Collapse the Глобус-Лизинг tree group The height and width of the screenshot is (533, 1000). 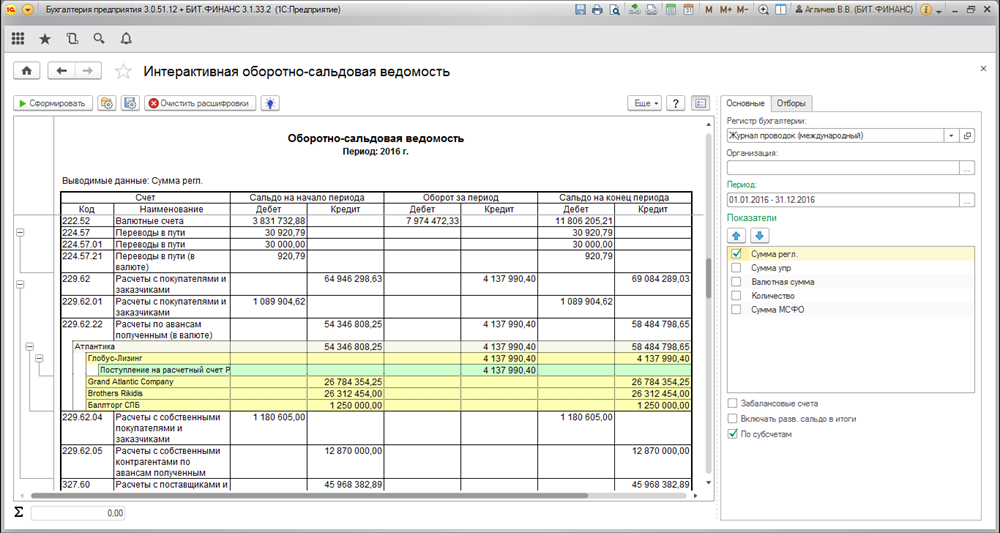pyautogui.click(x=40, y=358)
